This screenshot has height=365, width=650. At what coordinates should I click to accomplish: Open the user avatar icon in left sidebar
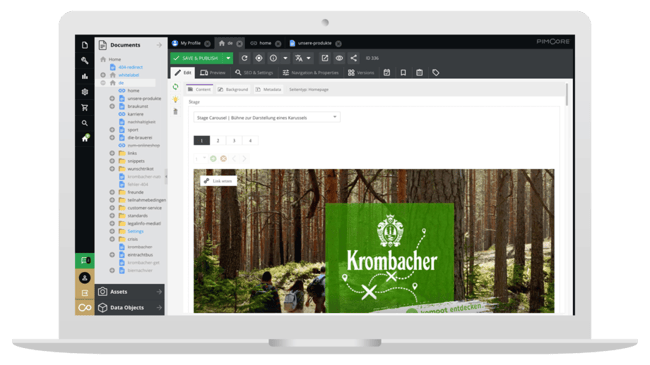[85, 277]
